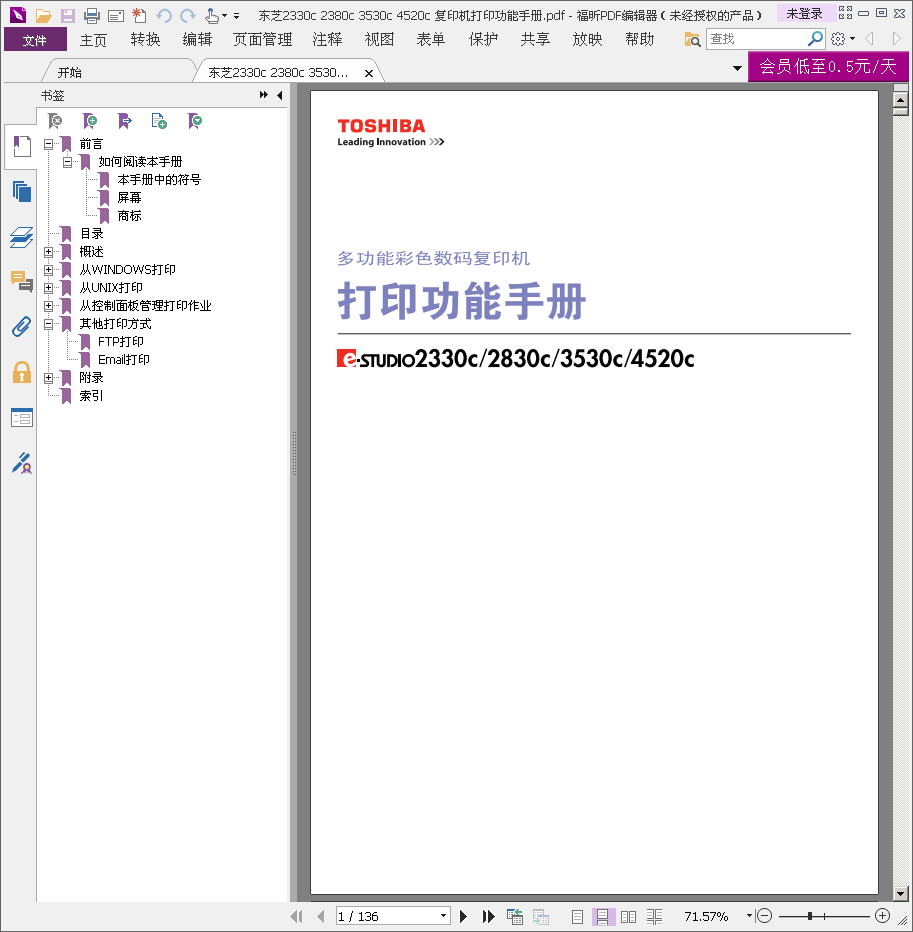Image resolution: width=913 pixels, height=932 pixels.
Task: Open the Attachments paperclip panel
Action: point(22,326)
